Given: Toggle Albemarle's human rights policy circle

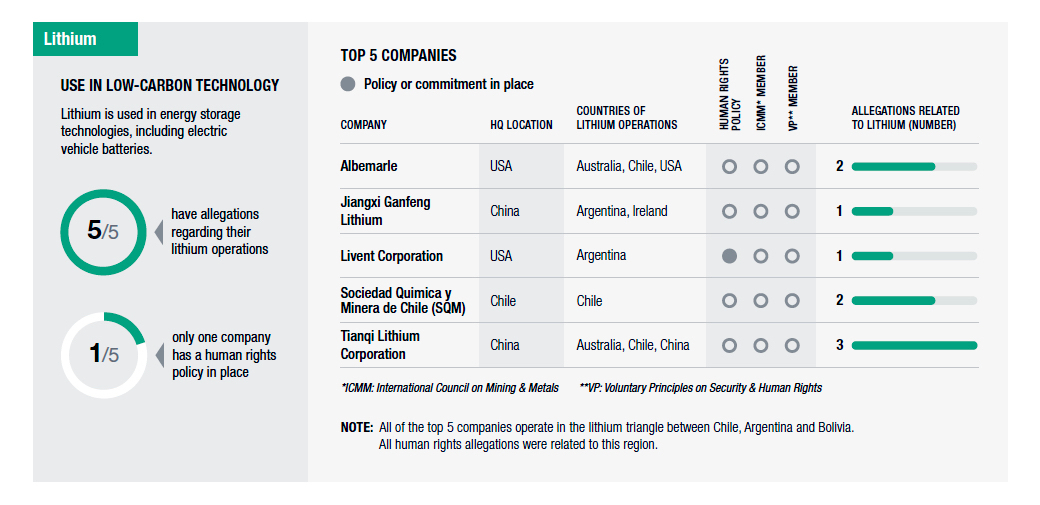Looking at the screenshot, I should tap(729, 167).
